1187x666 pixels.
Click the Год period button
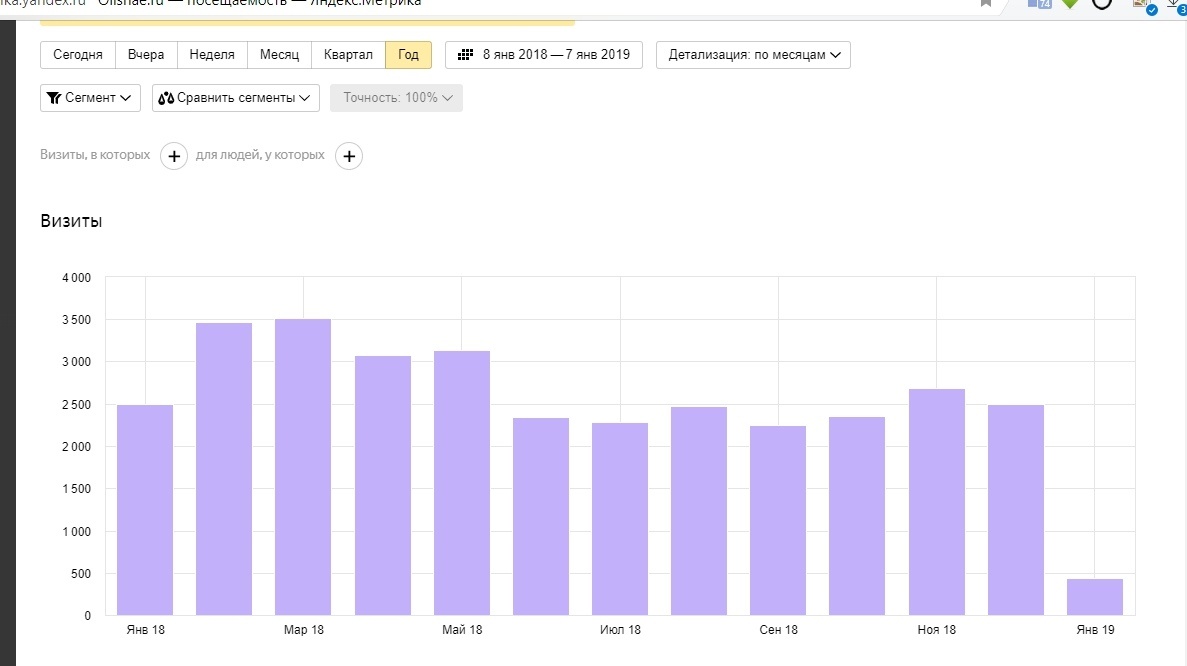[x=408, y=55]
